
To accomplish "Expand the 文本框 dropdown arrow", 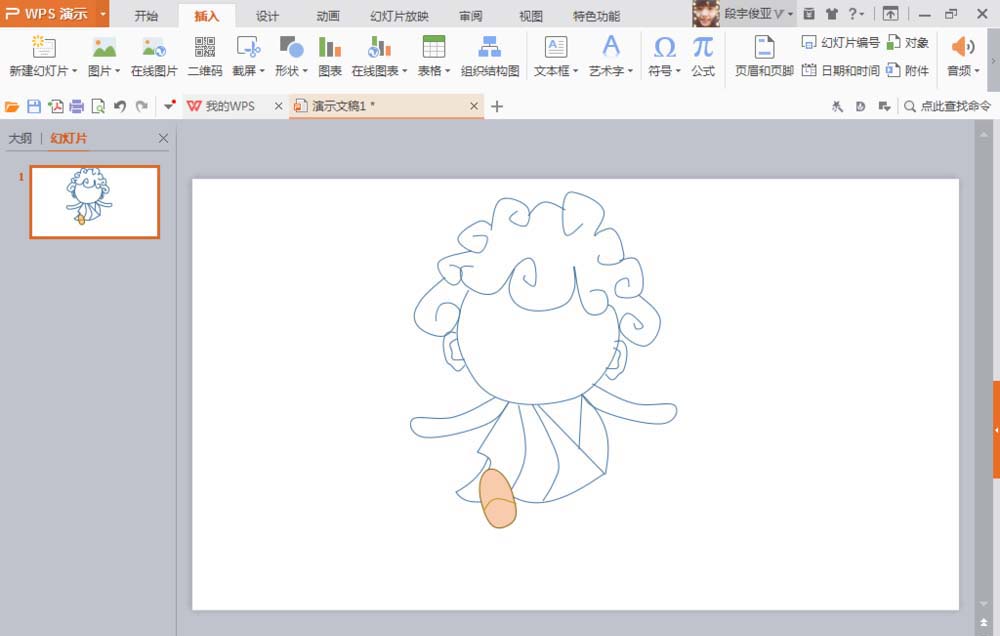I will [x=575, y=71].
